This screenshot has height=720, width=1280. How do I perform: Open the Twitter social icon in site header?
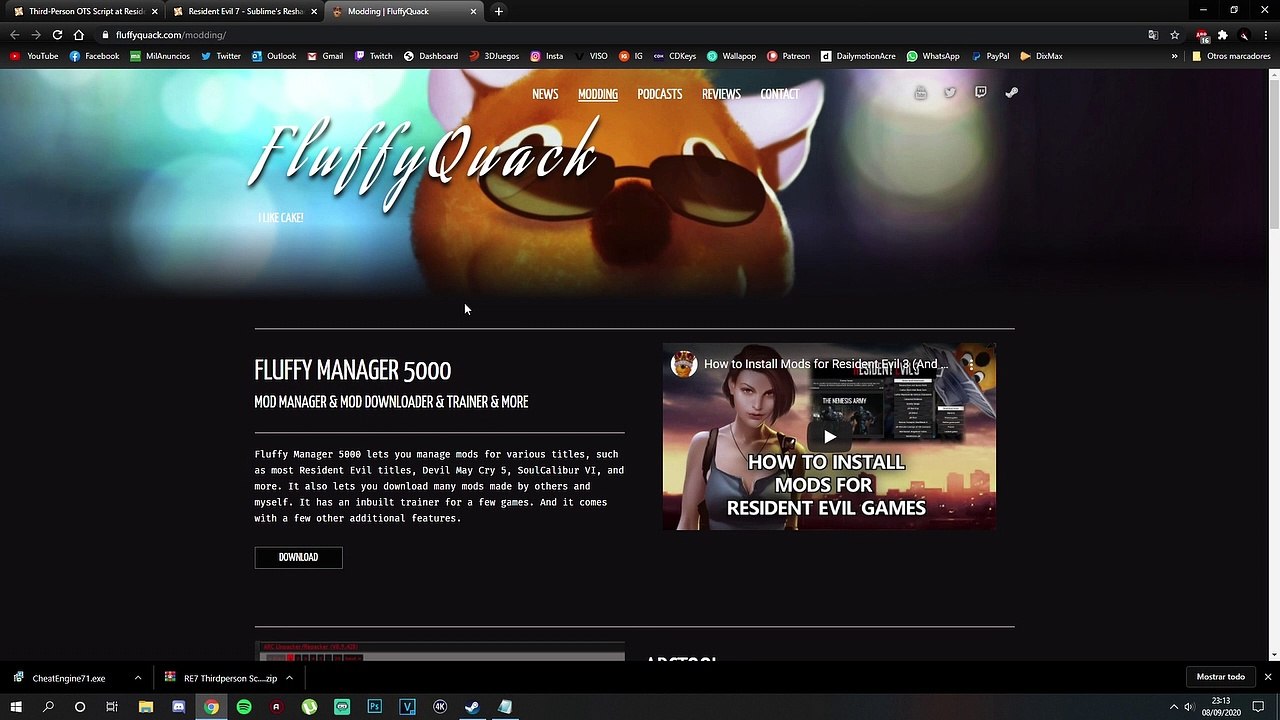coord(950,93)
